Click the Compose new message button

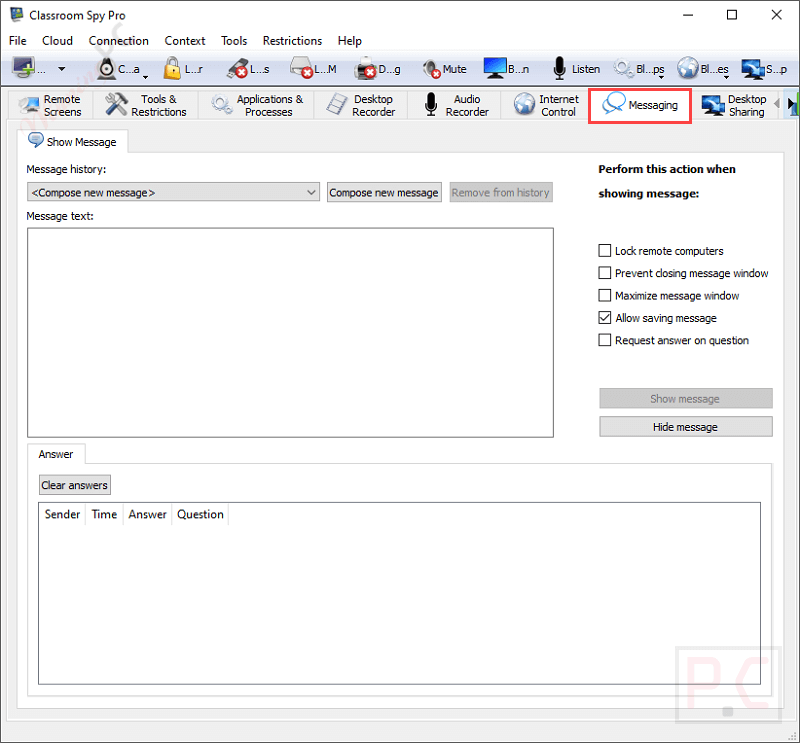(x=384, y=191)
